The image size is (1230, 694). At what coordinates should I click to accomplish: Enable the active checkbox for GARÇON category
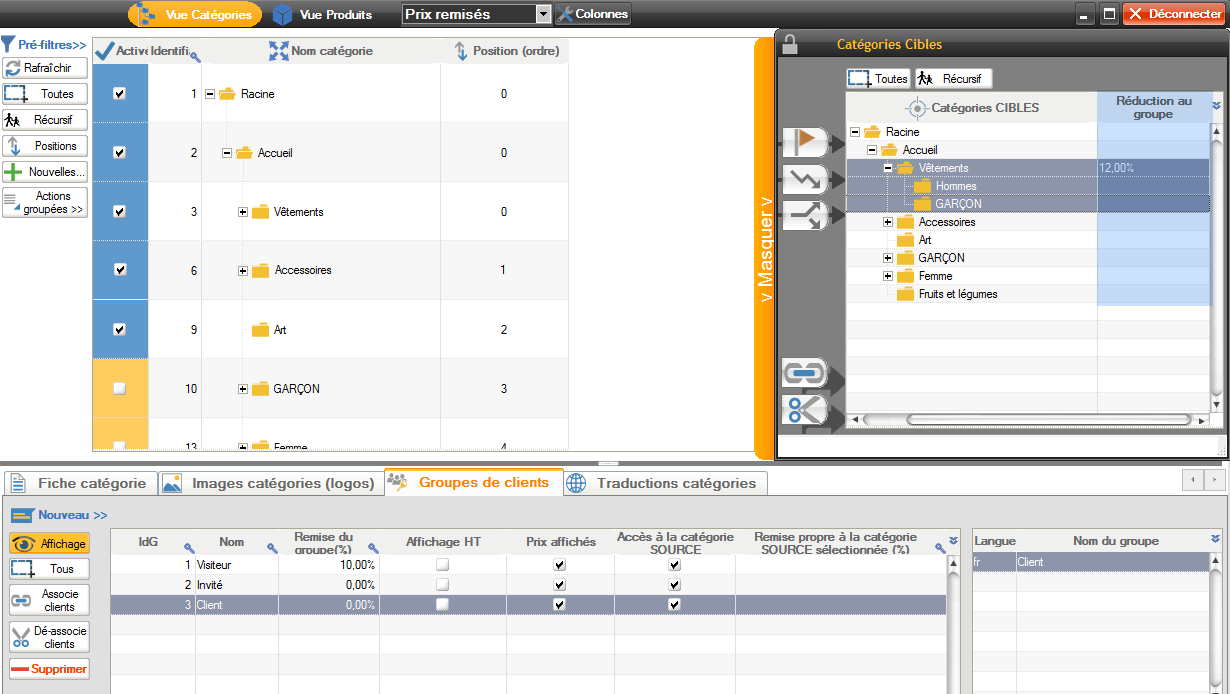(120, 389)
